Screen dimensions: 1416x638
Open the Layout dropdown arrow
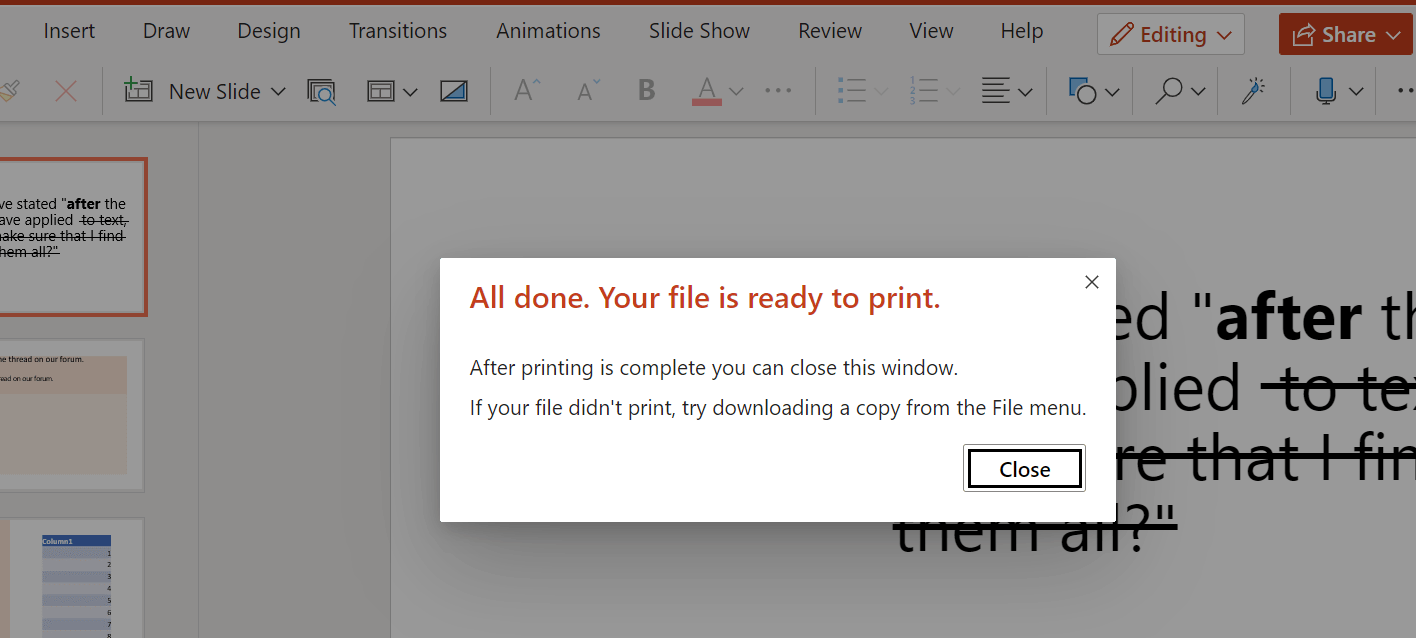coord(410,91)
